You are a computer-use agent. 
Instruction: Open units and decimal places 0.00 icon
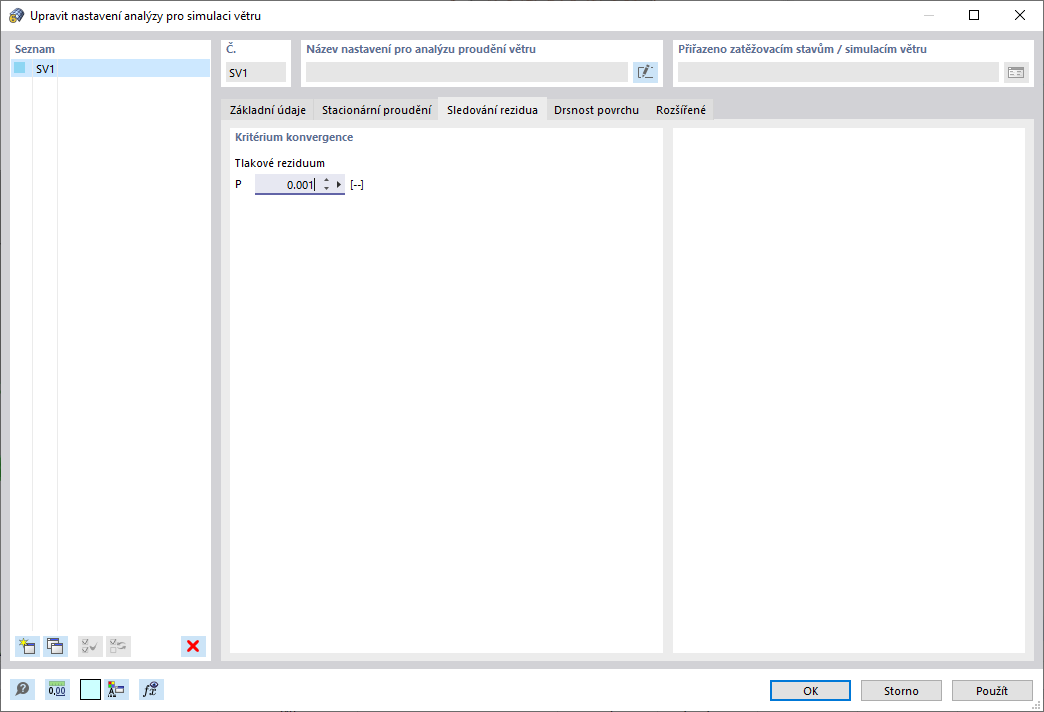[x=57, y=689]
